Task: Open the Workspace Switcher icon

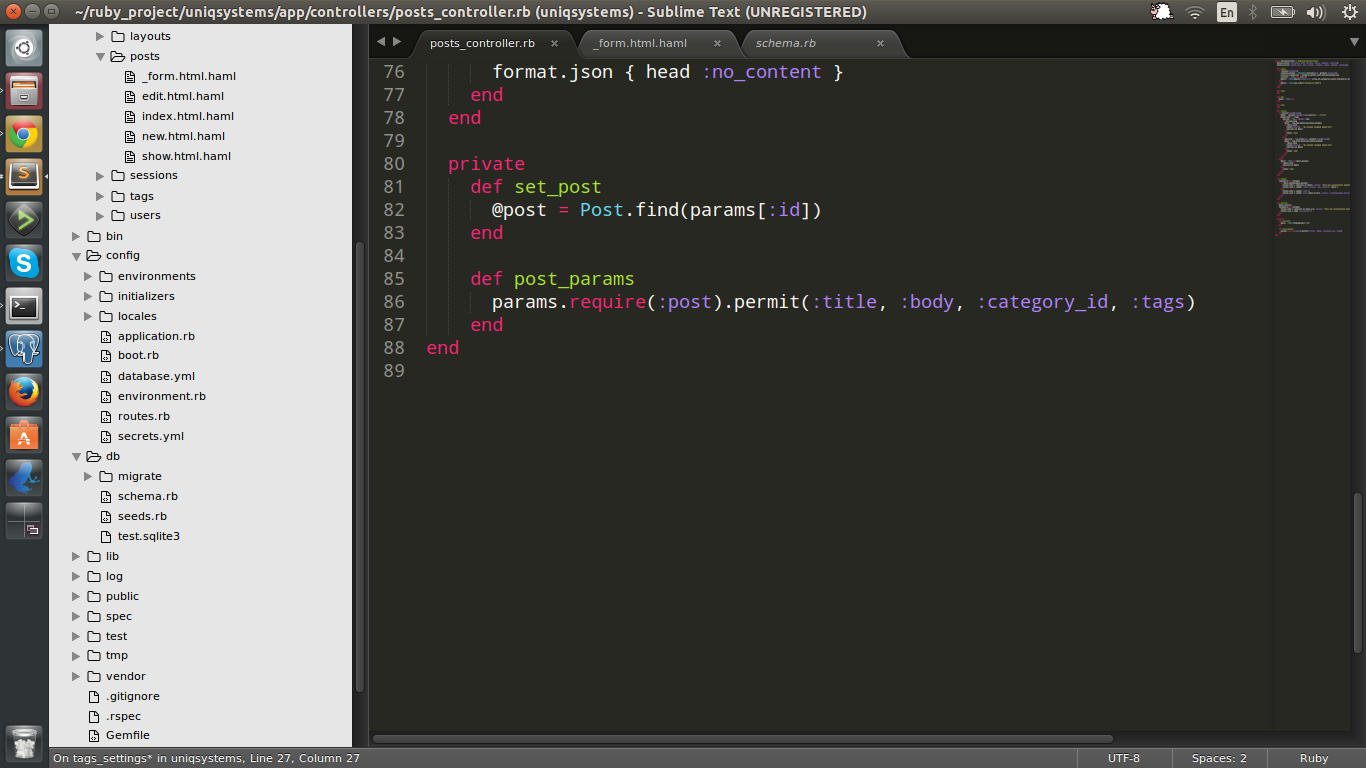Action: tap(24, 521)
